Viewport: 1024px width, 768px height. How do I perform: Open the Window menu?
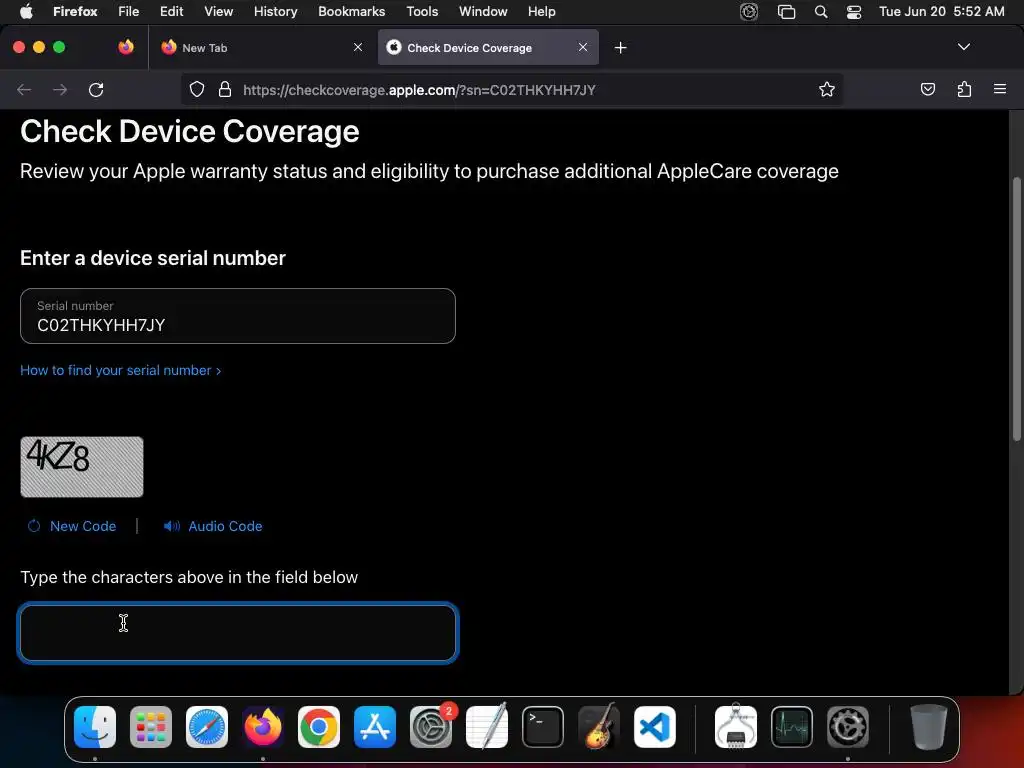coord(483,11)
